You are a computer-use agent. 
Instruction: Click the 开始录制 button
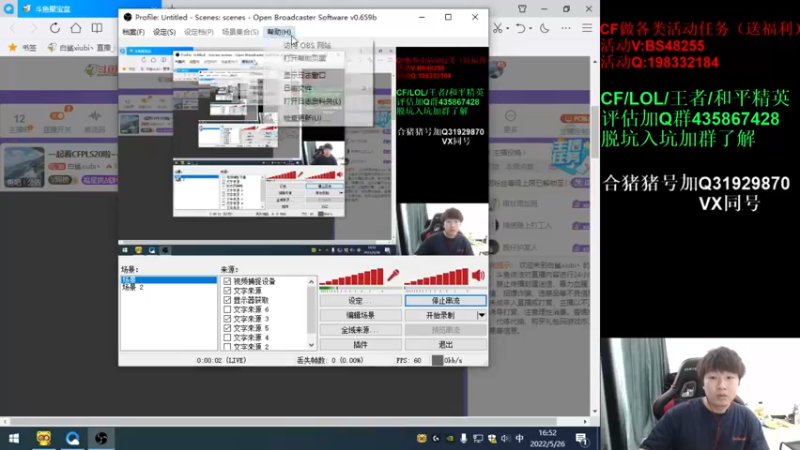pyautogui.click(x=440, y=315)
